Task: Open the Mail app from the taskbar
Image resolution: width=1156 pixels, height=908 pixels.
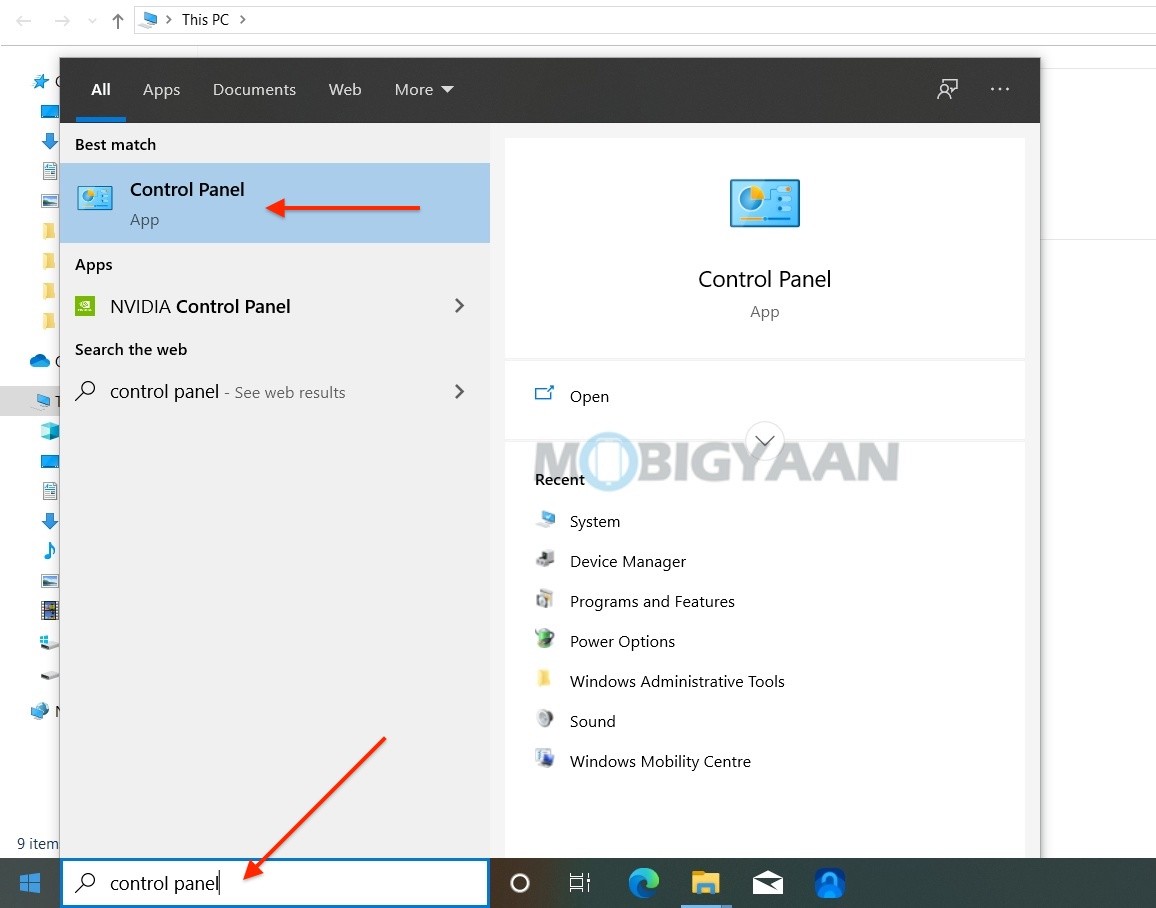Action: pos(767,883)
